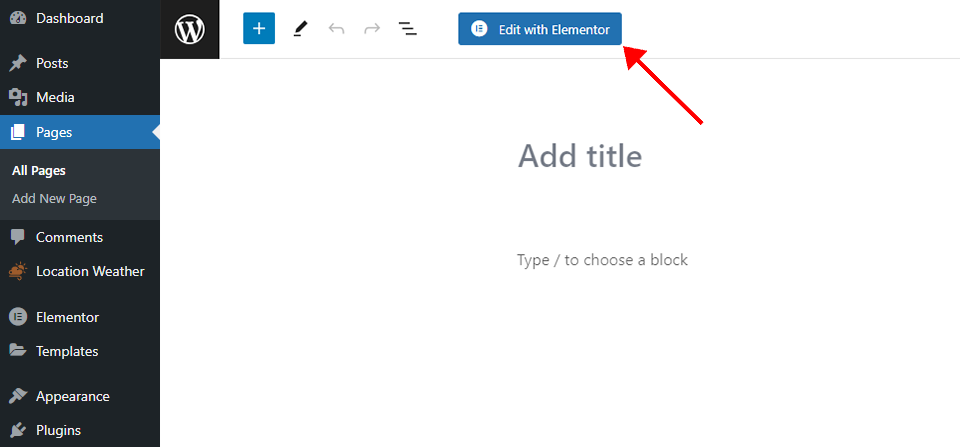Click the Posts pushpin icon

(18, 64)
